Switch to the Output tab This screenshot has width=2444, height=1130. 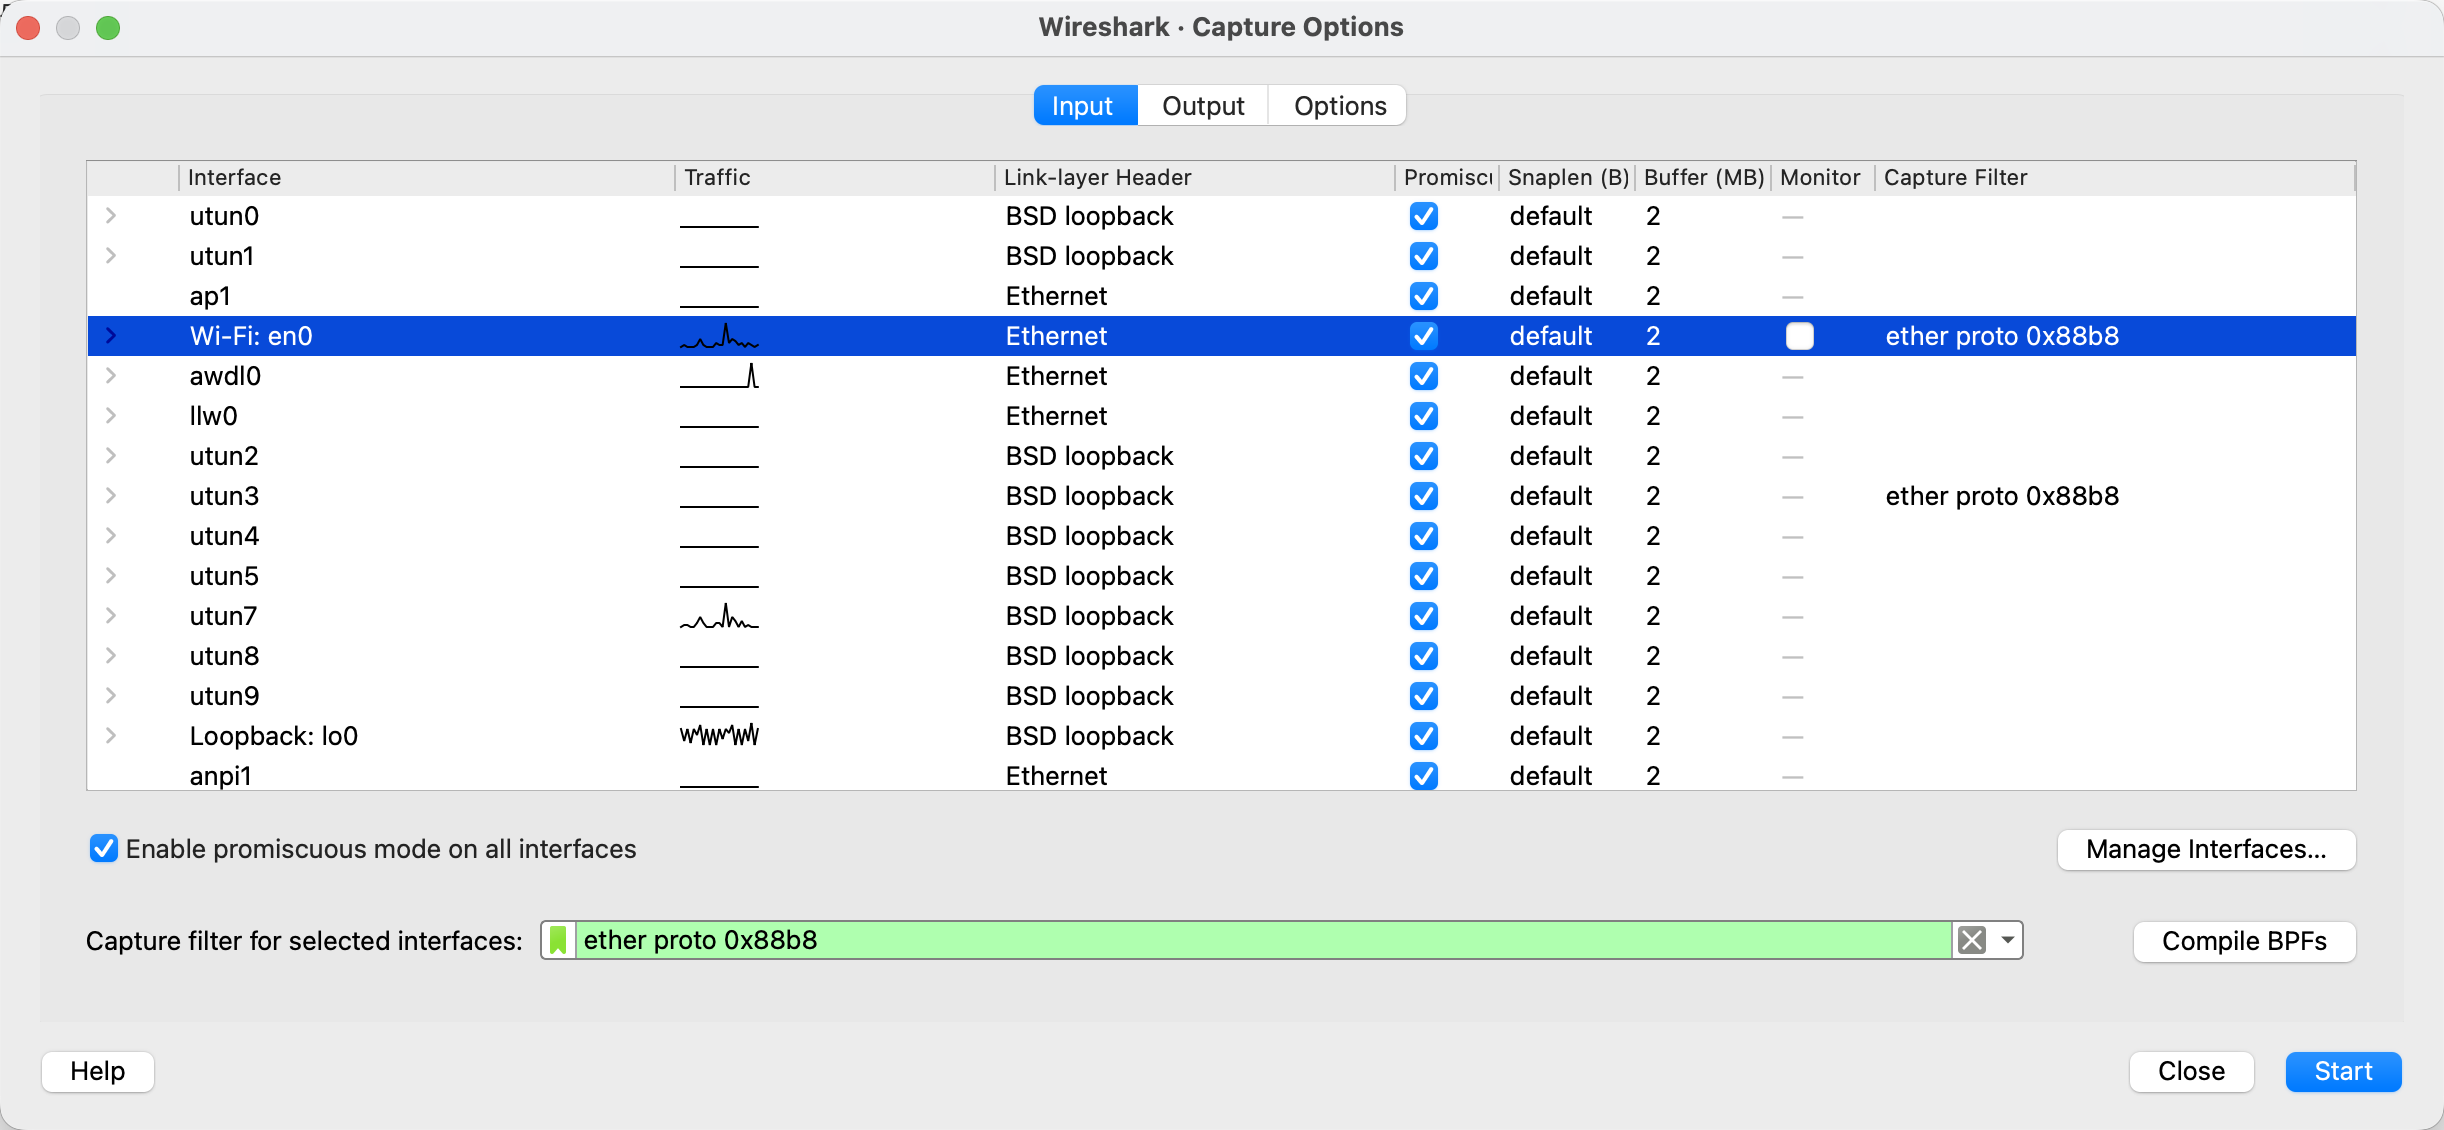1201,105
